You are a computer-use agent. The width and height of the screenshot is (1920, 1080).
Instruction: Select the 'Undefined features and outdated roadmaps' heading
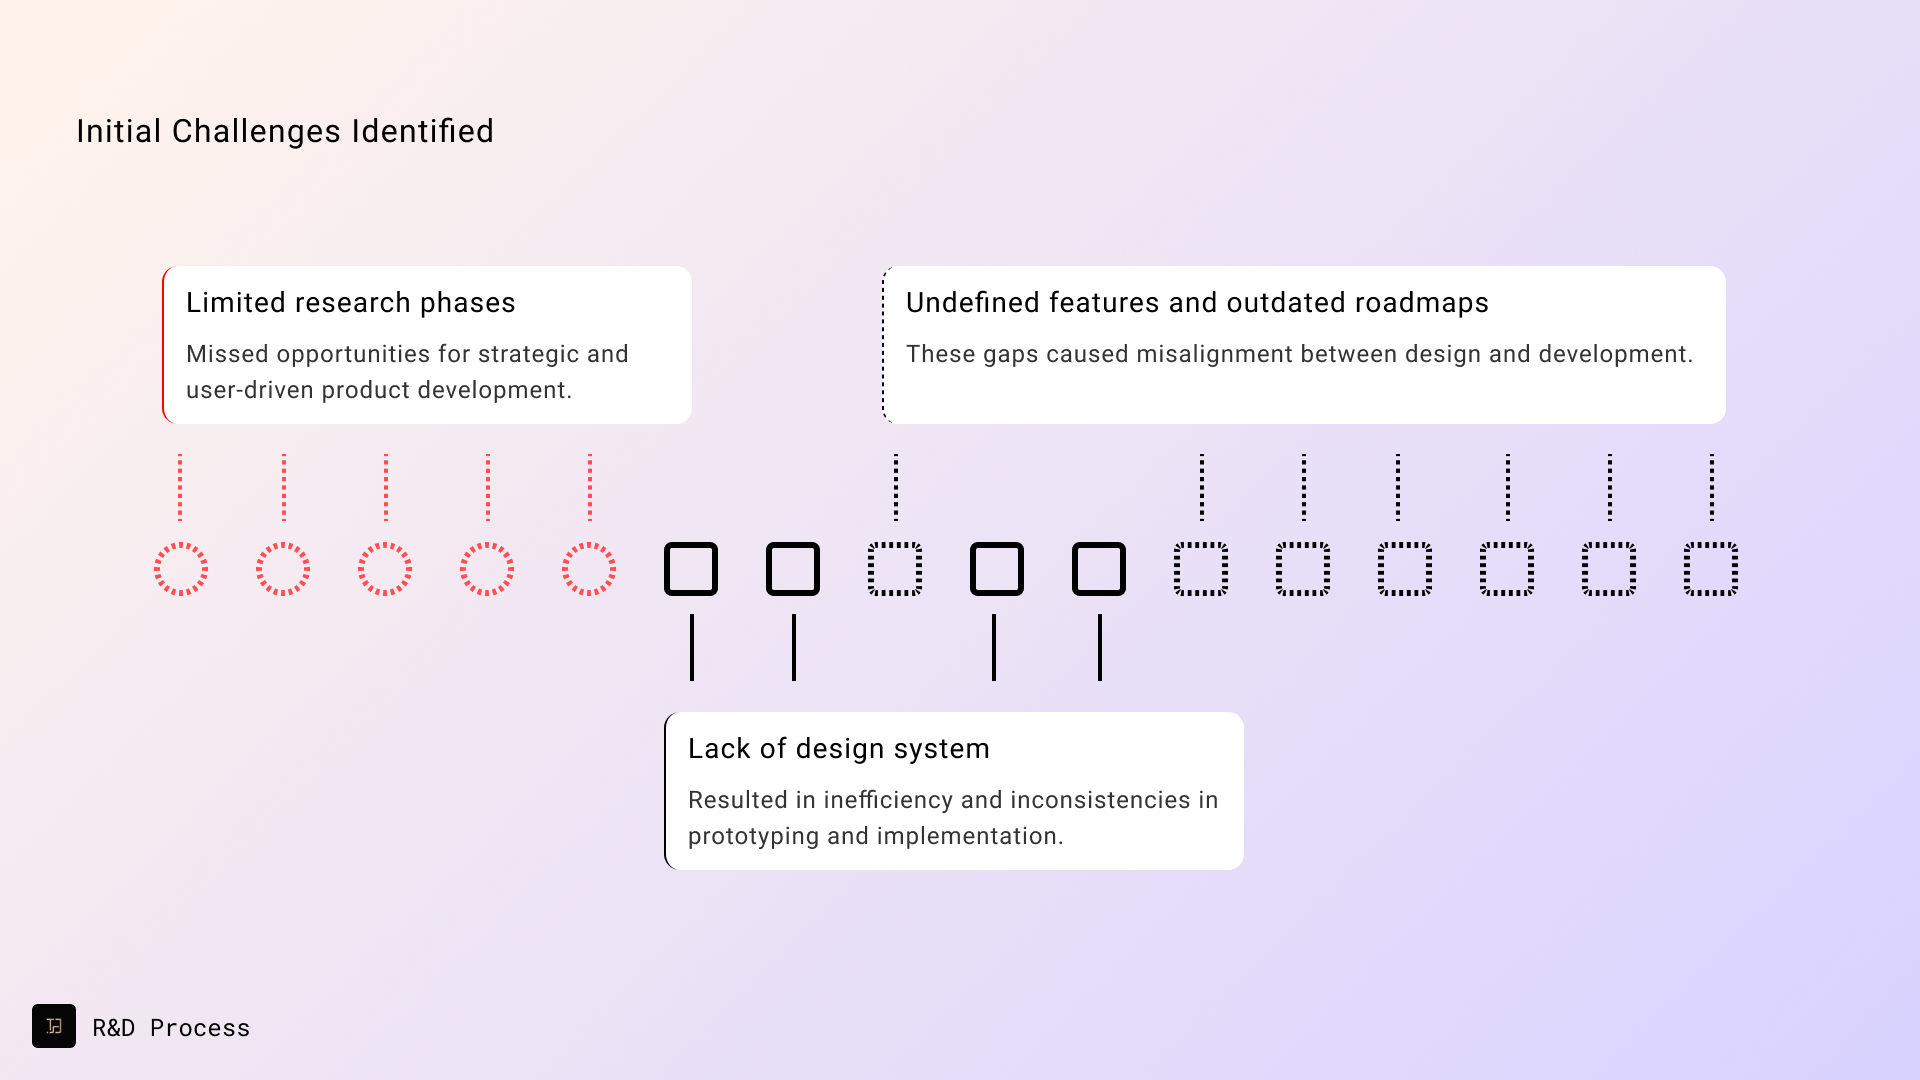pos(1197,302)
